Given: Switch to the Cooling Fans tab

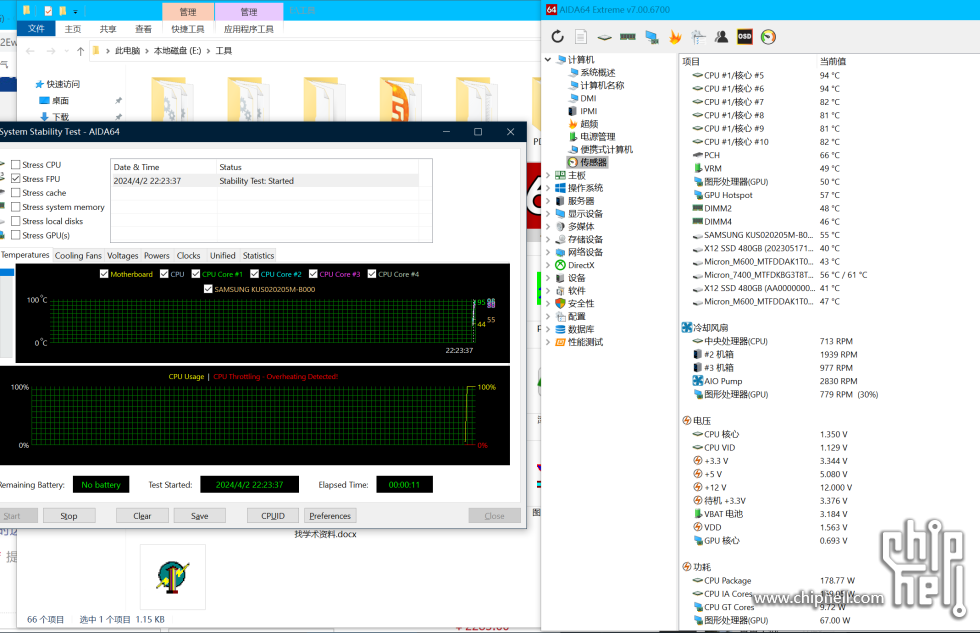Looking at the screenshot, I should pyautogui.click(x=78, y=256).
